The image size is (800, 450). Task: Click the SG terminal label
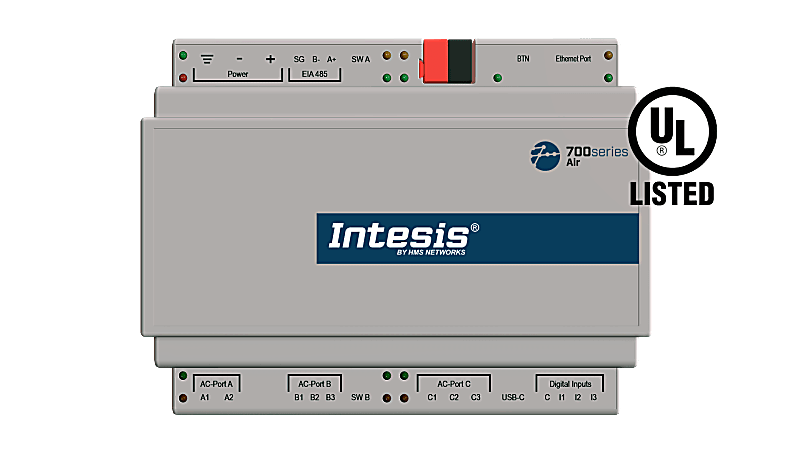pos(299,59)
